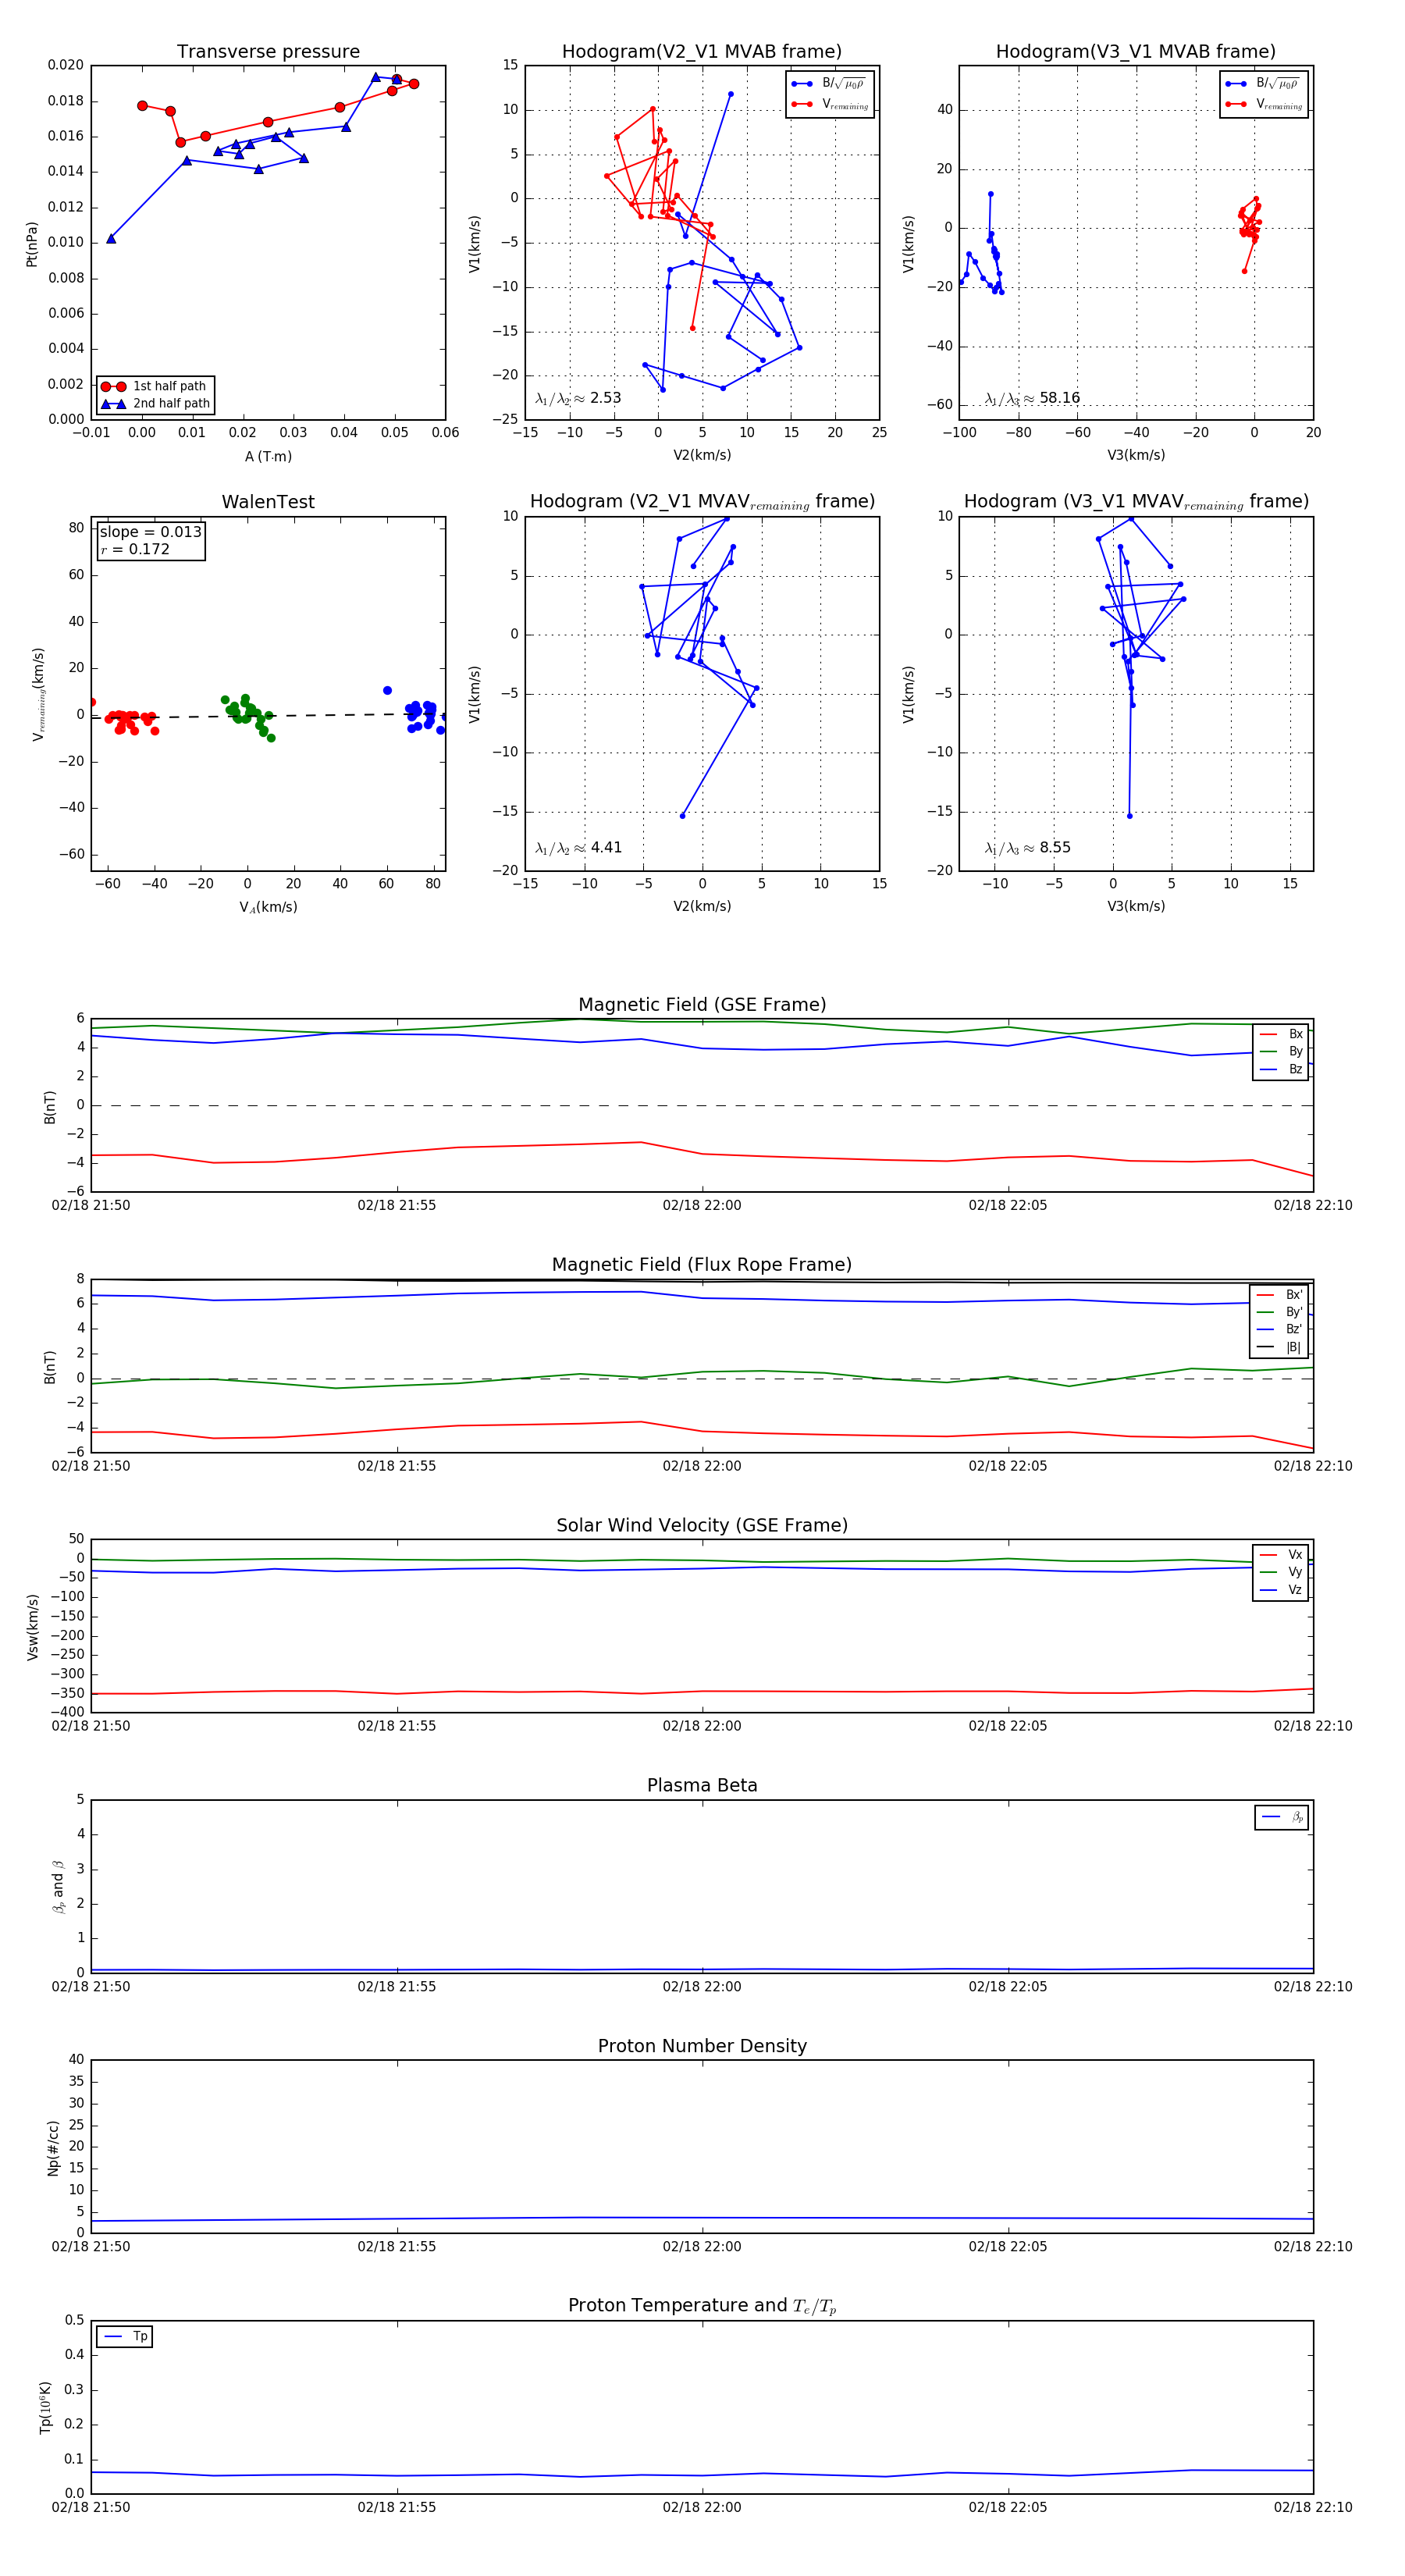Image resolution: width=1405 pixels, height=2576 pixels.
Task: Click the λ1/λ2 ≈ 2.53 label
Action: [578, 398]
